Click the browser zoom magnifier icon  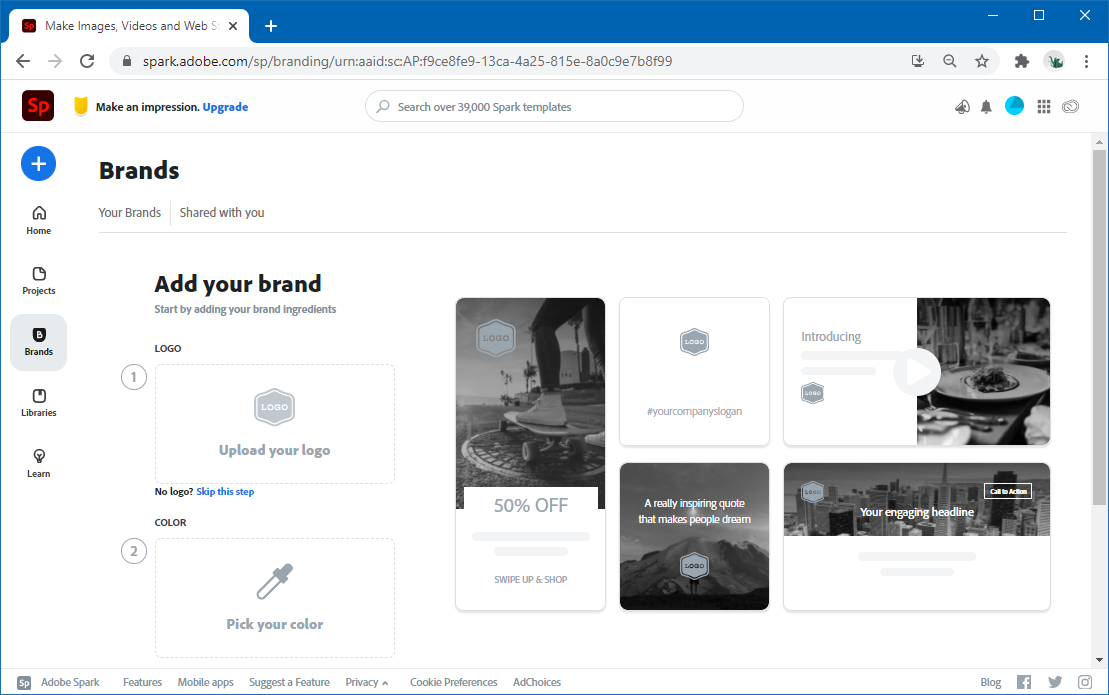[950, 61]
